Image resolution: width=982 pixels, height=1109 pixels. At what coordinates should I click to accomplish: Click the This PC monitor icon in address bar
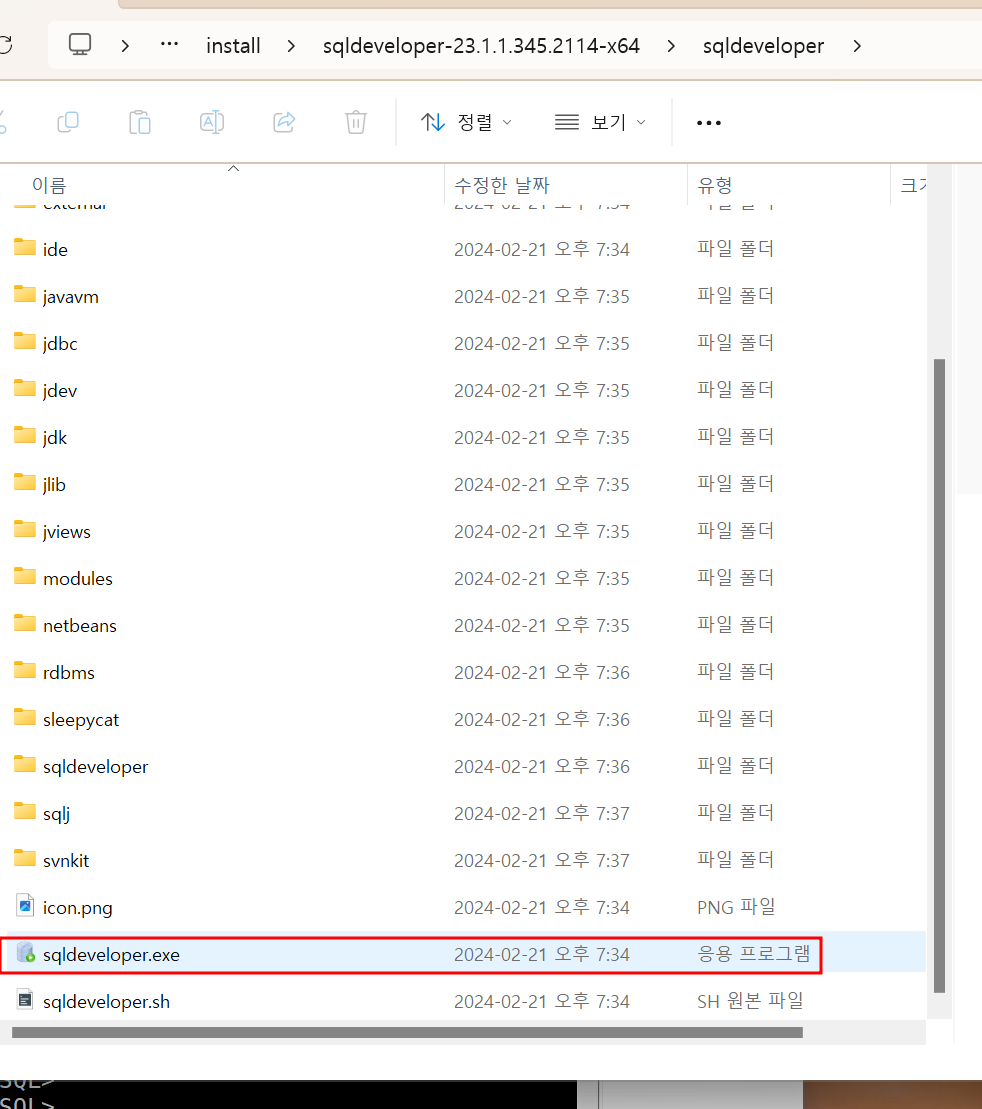click(80, 45)
